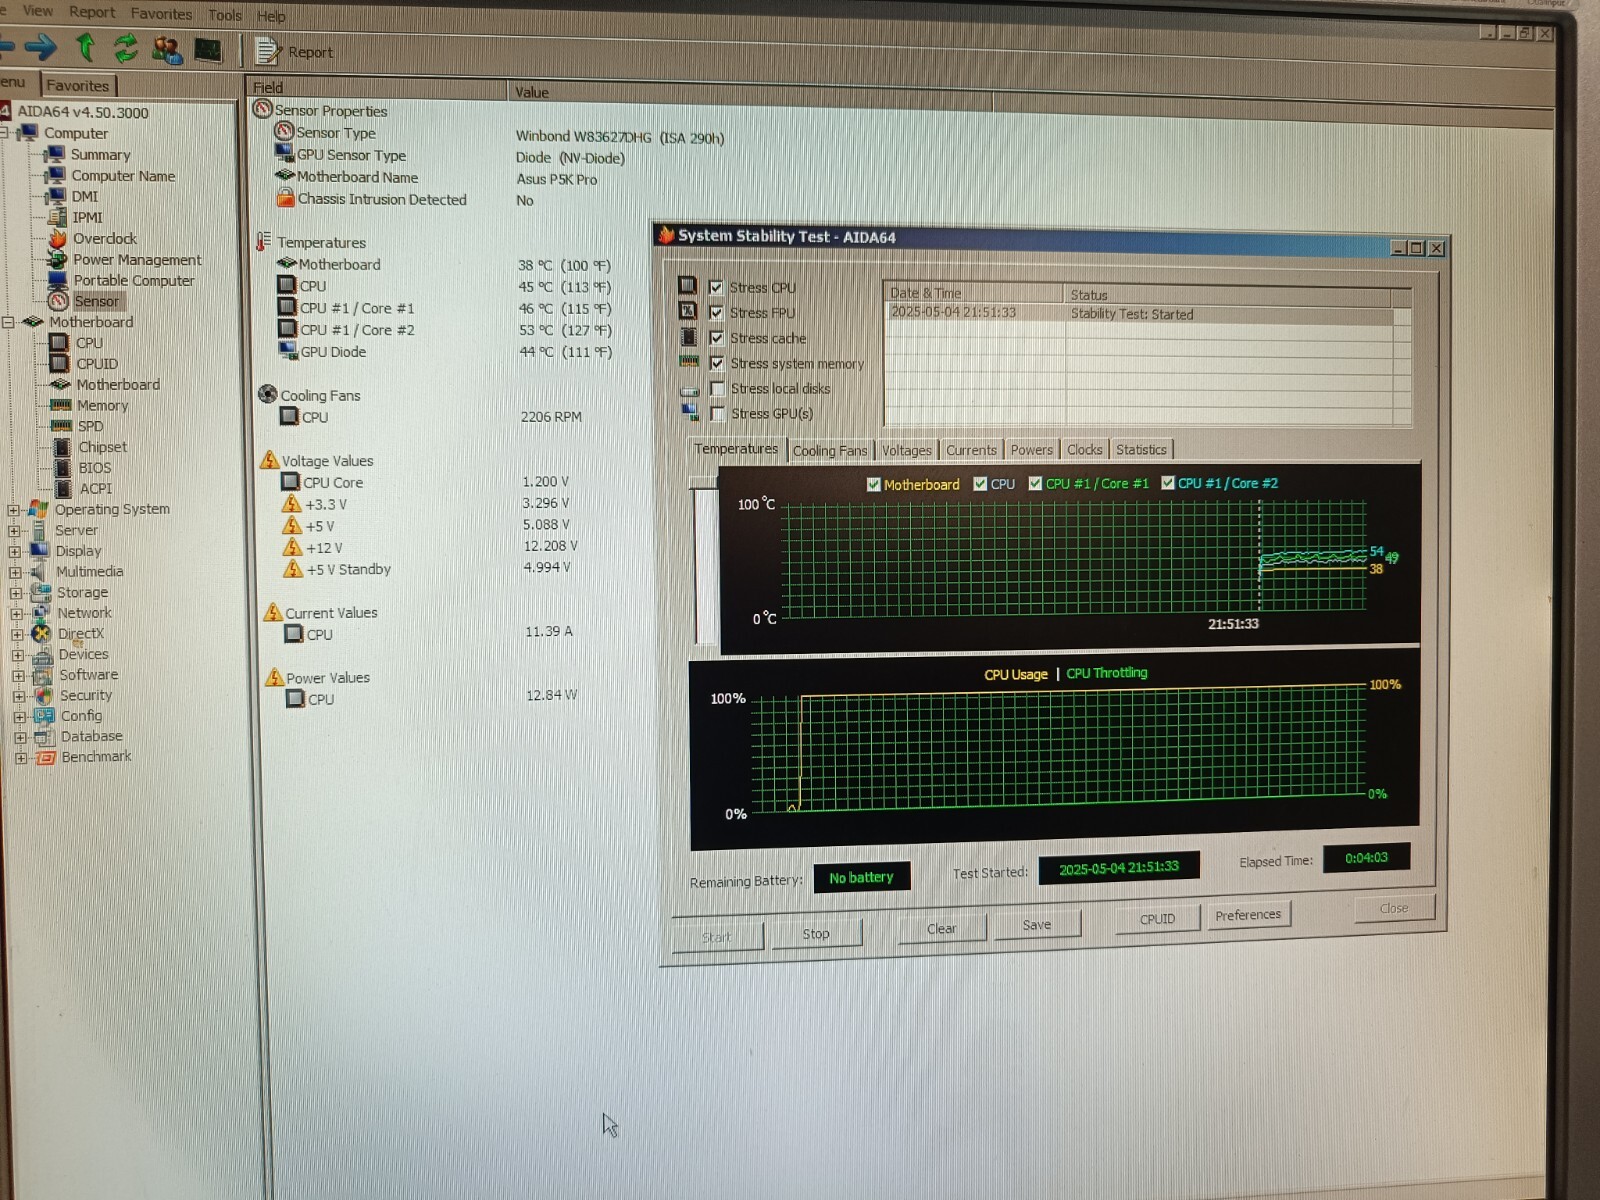The image size is (1600, 1200).
Task: Select the CPUID tree item
Action: [x=97, y=364]
